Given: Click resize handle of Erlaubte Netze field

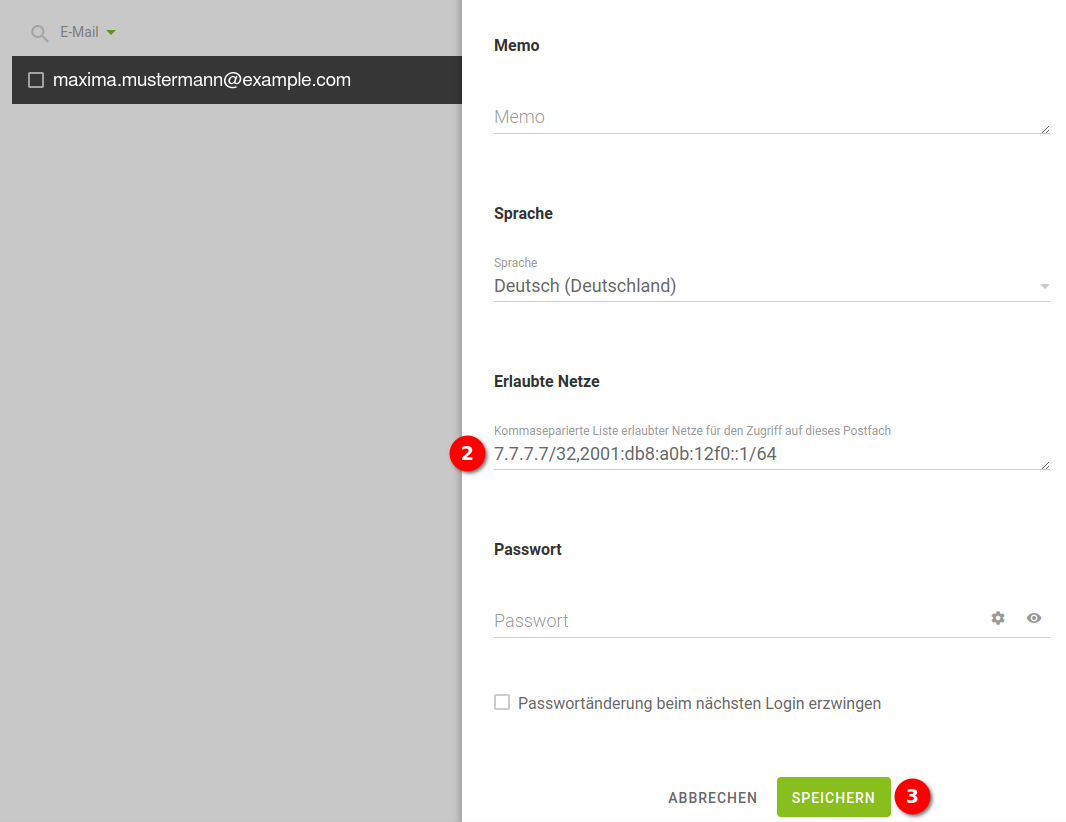Looking at the screenshot, I should pyautogui.click(x=1045, y=465).
